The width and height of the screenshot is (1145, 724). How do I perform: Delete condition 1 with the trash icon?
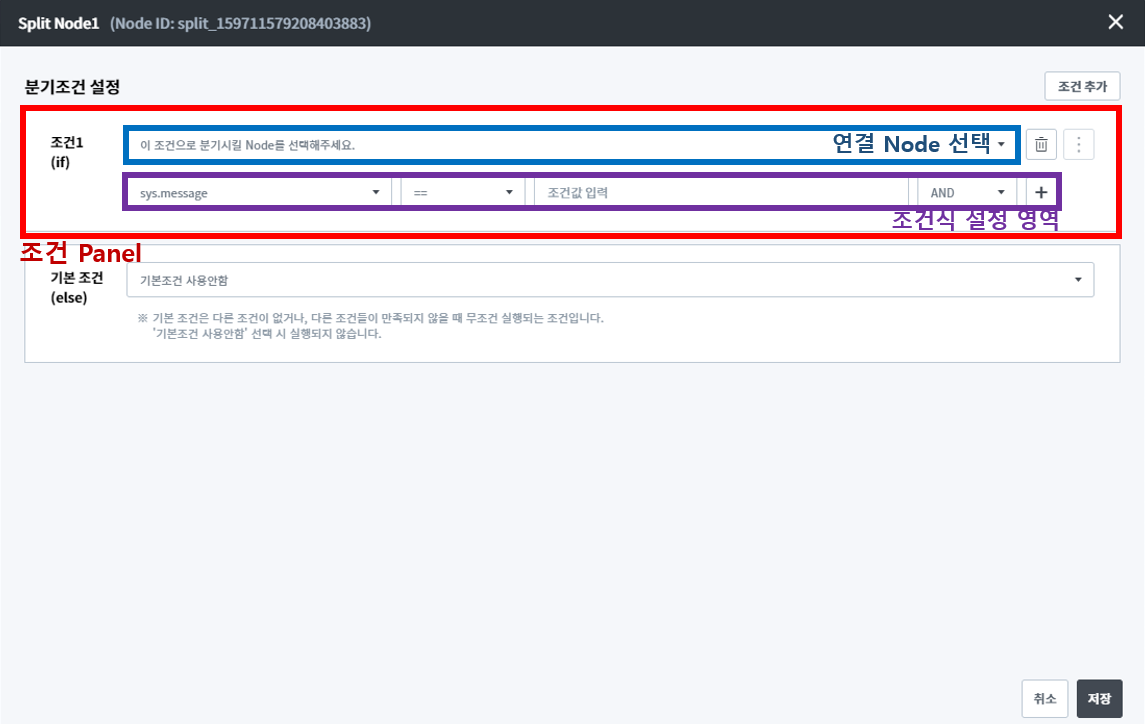1041,145
